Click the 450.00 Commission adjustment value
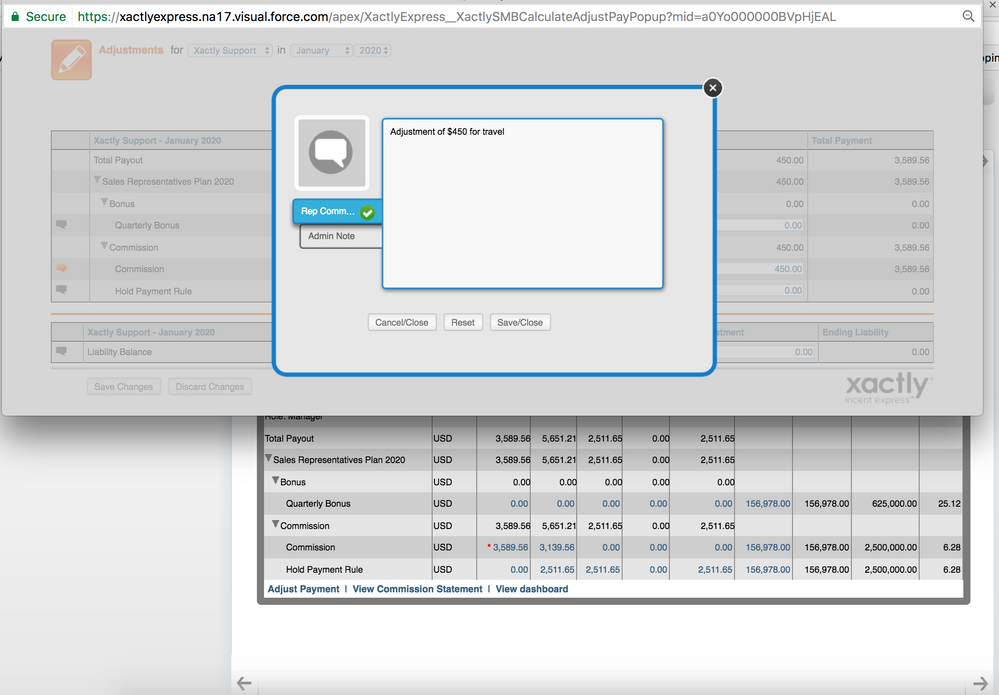This screenshot has width=999, height=695. pos(788,269)
